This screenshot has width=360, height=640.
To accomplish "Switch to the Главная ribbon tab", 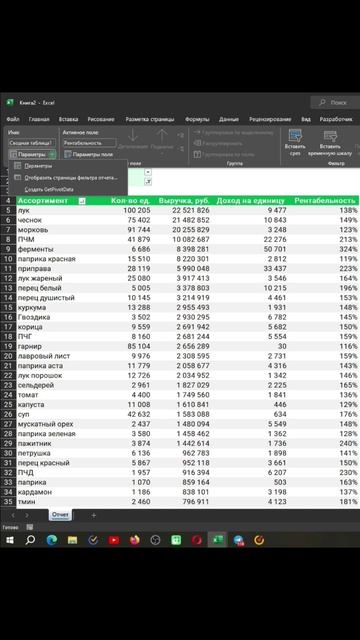I will pos(39,119).
